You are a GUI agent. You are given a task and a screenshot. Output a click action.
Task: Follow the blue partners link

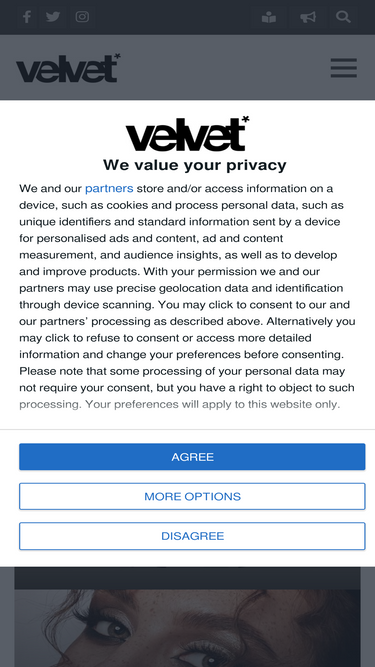click(x=109, y=188)
